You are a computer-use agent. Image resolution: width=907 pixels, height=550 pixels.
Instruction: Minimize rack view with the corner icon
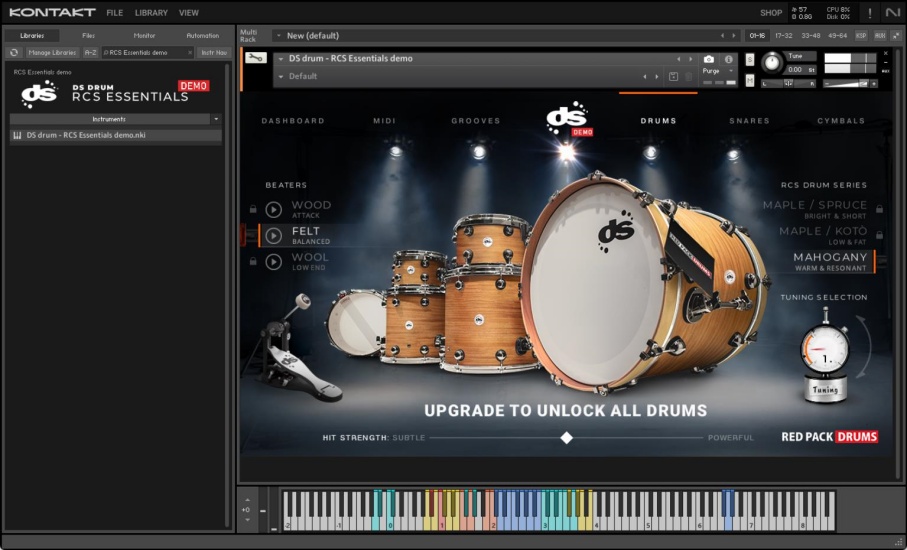[x=896, y=35]
